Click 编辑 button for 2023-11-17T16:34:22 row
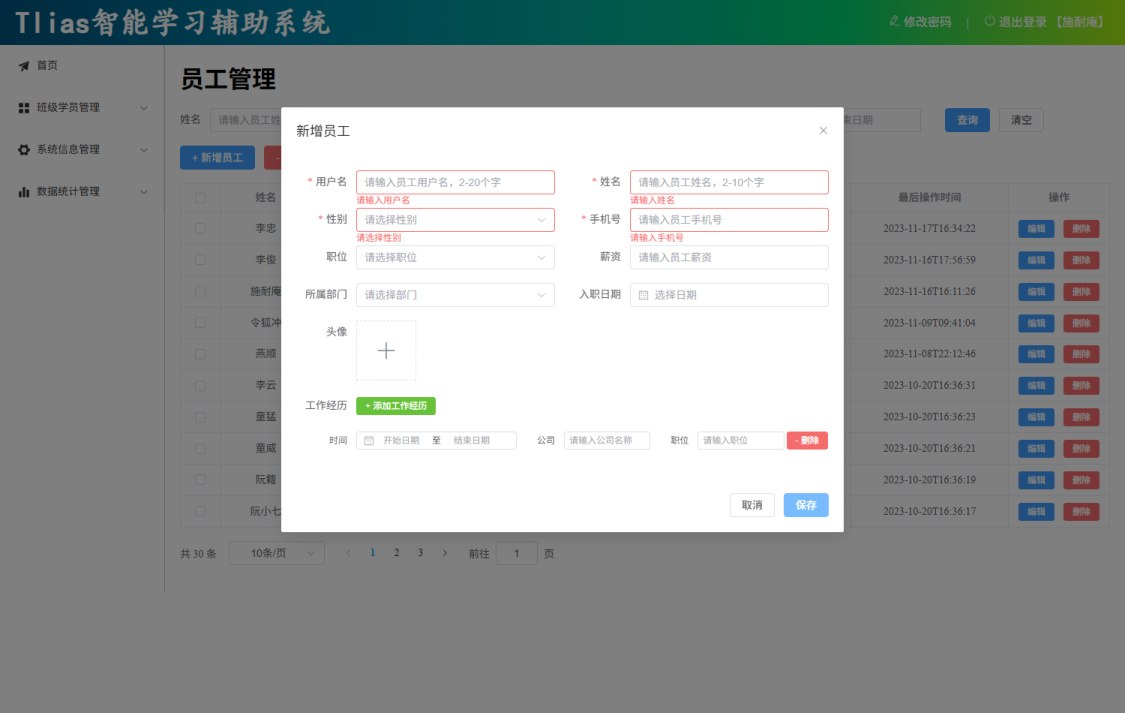 click(1036, 229)
